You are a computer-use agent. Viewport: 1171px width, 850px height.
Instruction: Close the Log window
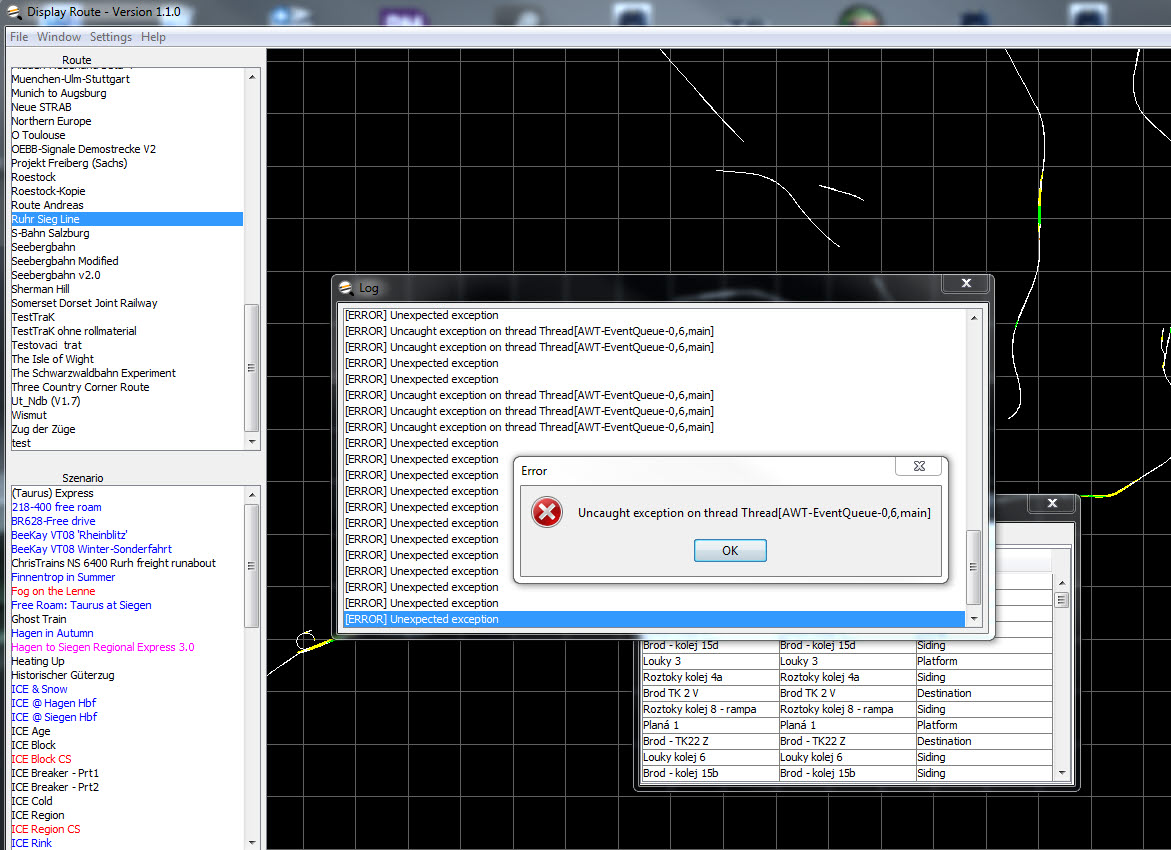click(x=965, y=284)
